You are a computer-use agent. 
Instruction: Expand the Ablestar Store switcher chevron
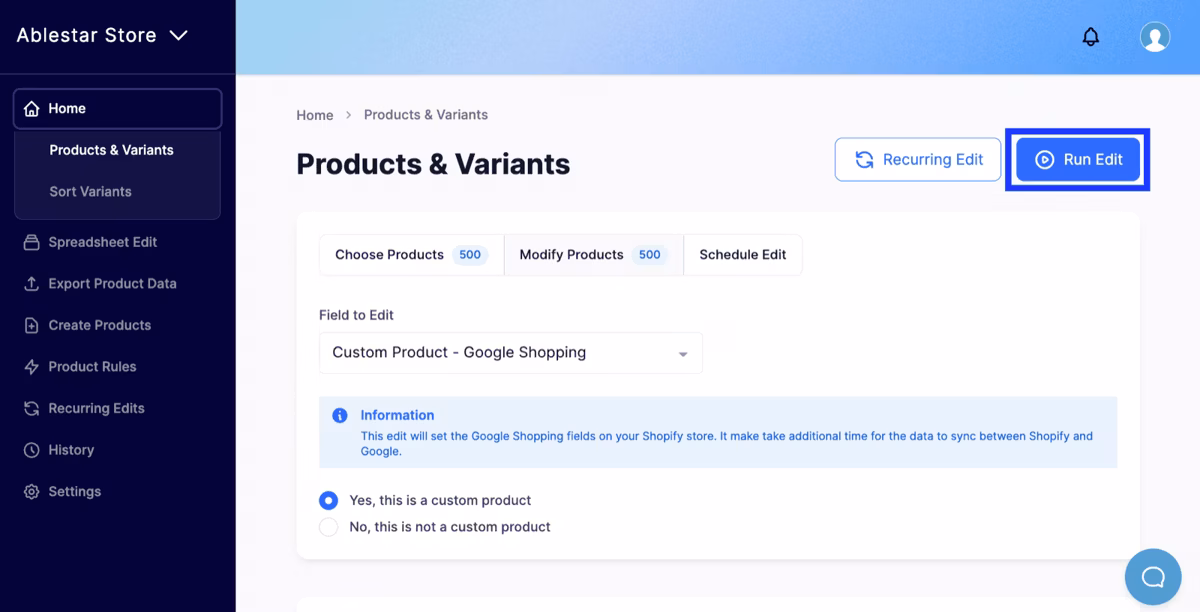178,36
